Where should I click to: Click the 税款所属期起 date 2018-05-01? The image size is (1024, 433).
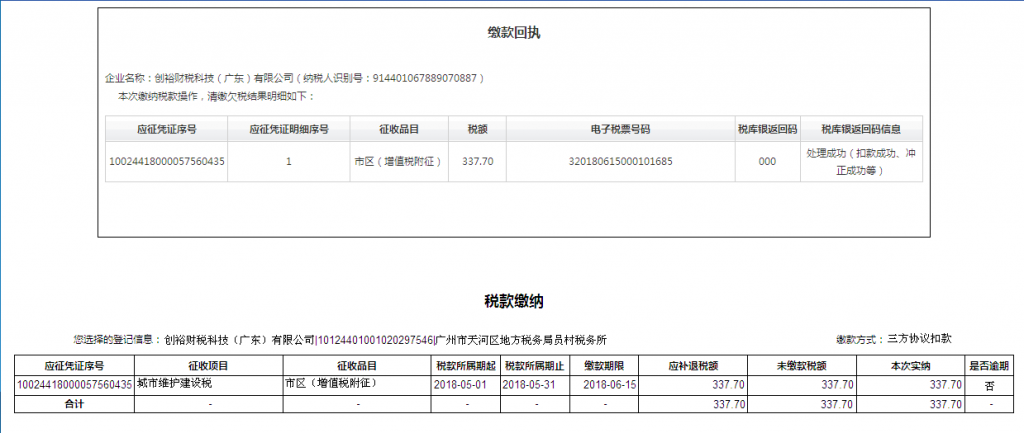(464, 384)
